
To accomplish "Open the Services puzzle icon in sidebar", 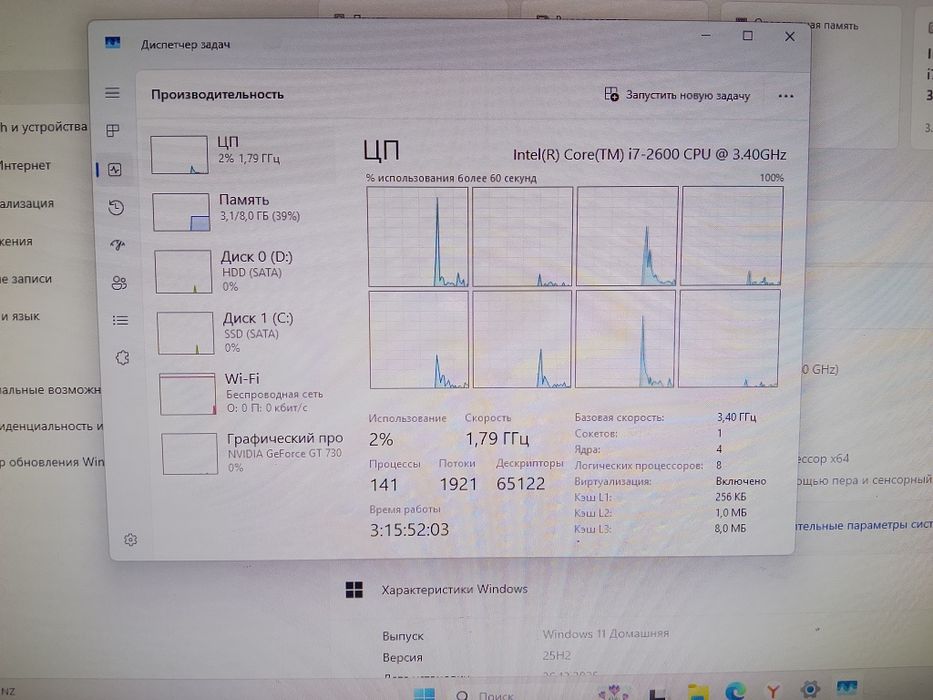I will [x=123, y=358].
